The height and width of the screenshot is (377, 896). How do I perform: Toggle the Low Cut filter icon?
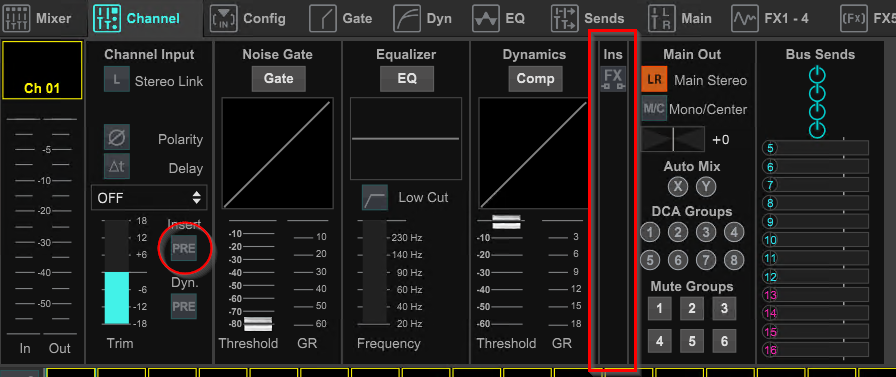click(374, 198)
